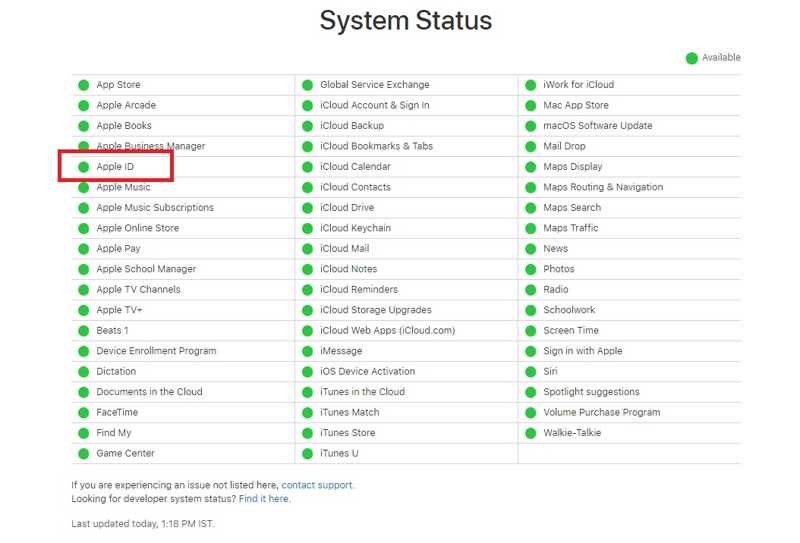
Task: Select the iCloud Reminders row
Action: (407, 289)
